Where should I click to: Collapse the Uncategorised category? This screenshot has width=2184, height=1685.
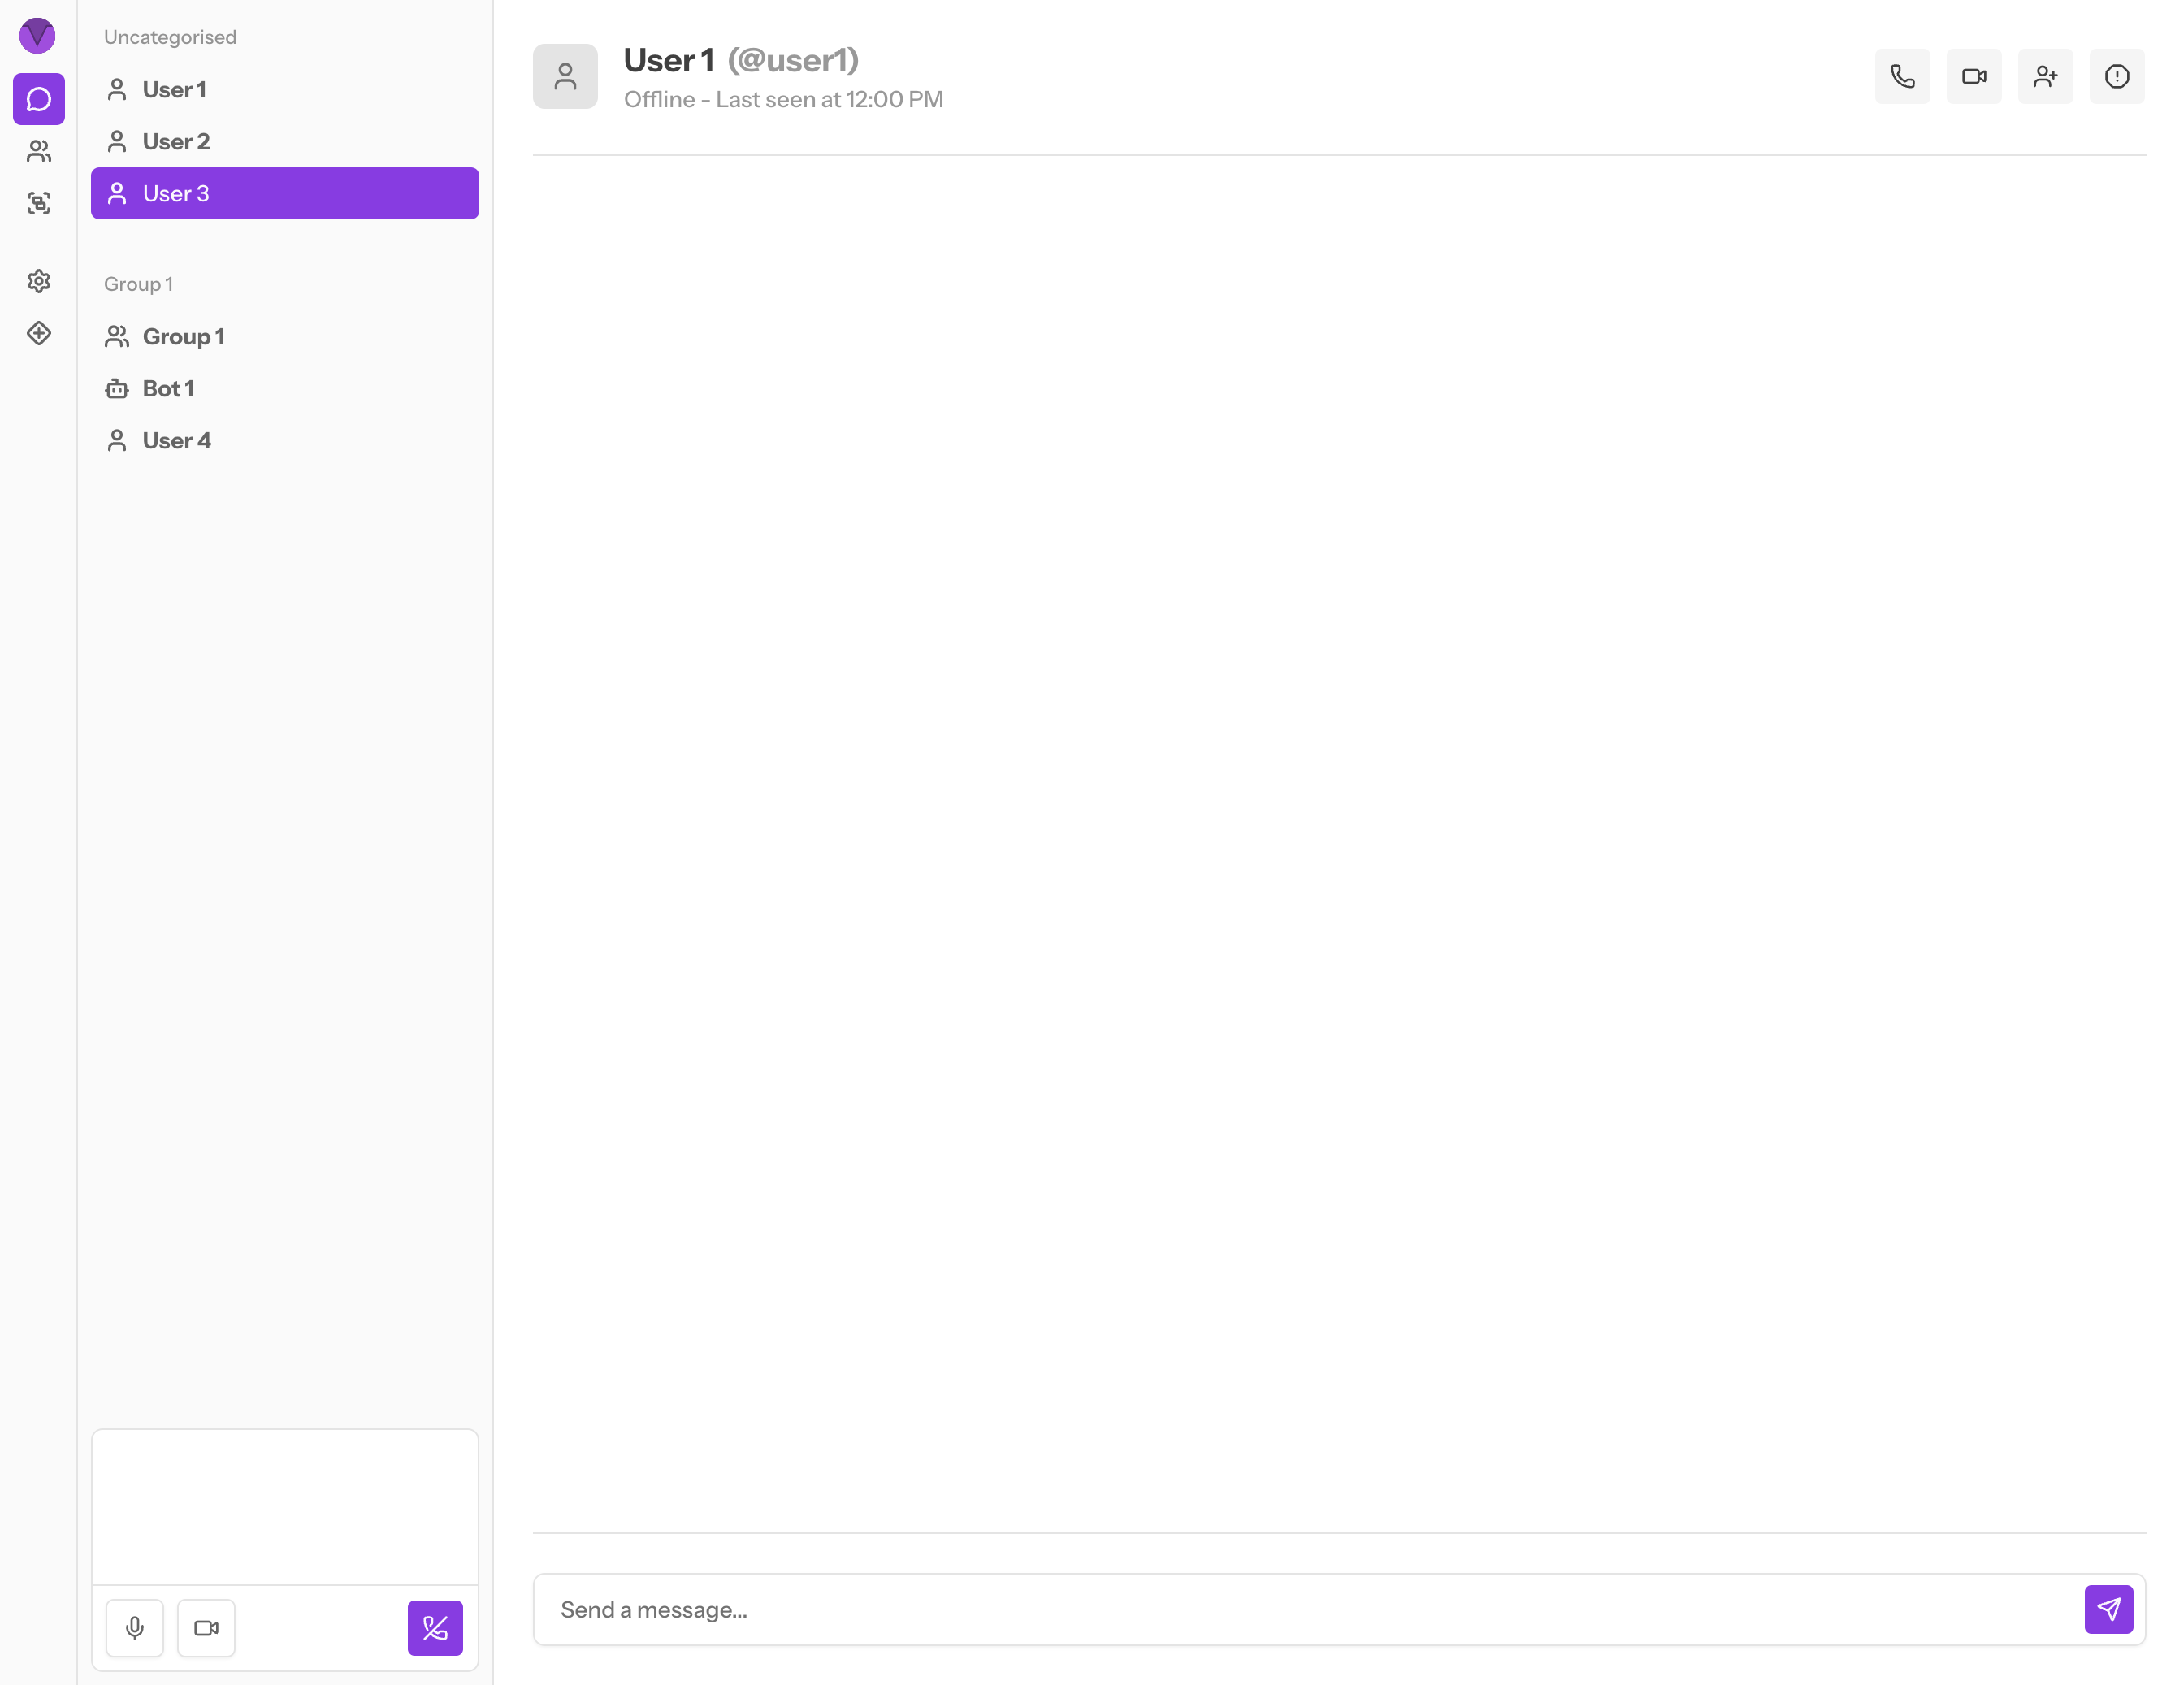(x=170, y=37)
